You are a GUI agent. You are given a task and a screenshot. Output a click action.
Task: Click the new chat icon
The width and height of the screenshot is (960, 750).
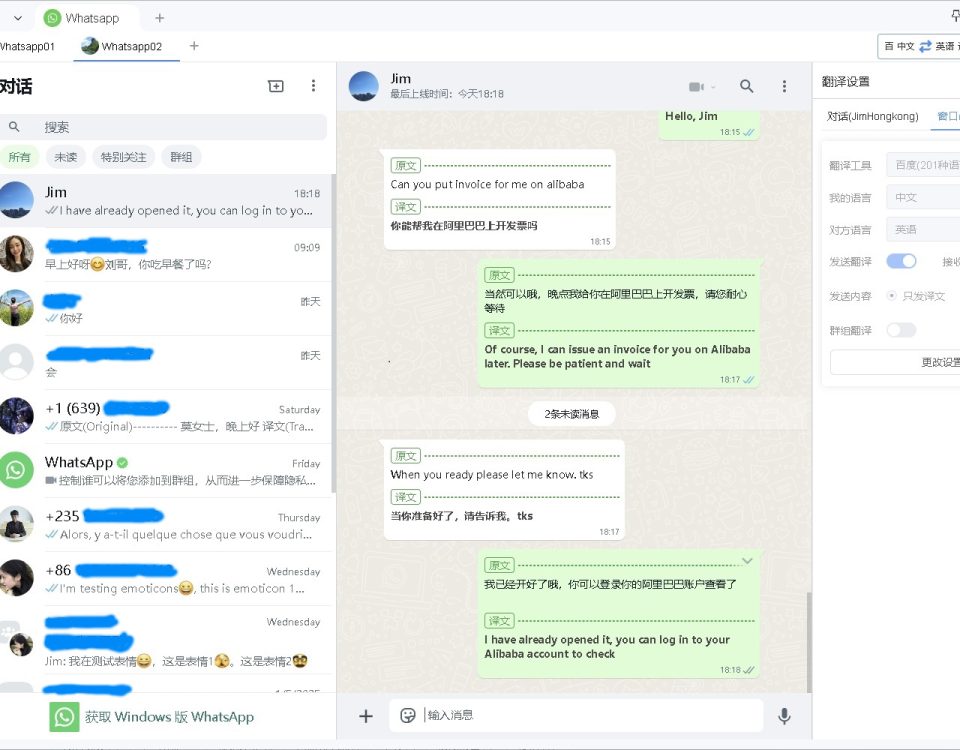pyautogui.click(x=276, y=86)
